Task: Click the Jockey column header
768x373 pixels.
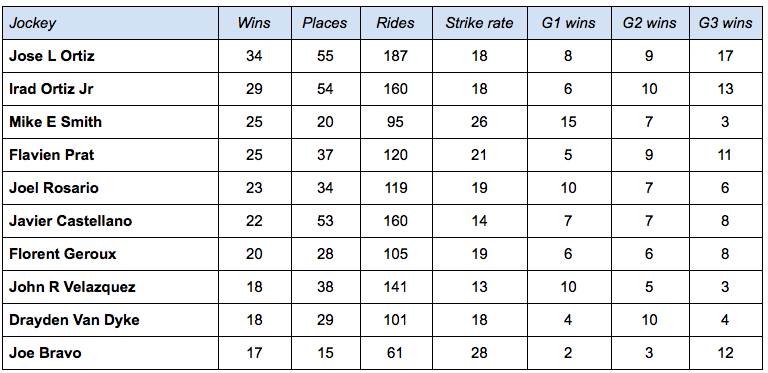Action: (x=111, y=23)
